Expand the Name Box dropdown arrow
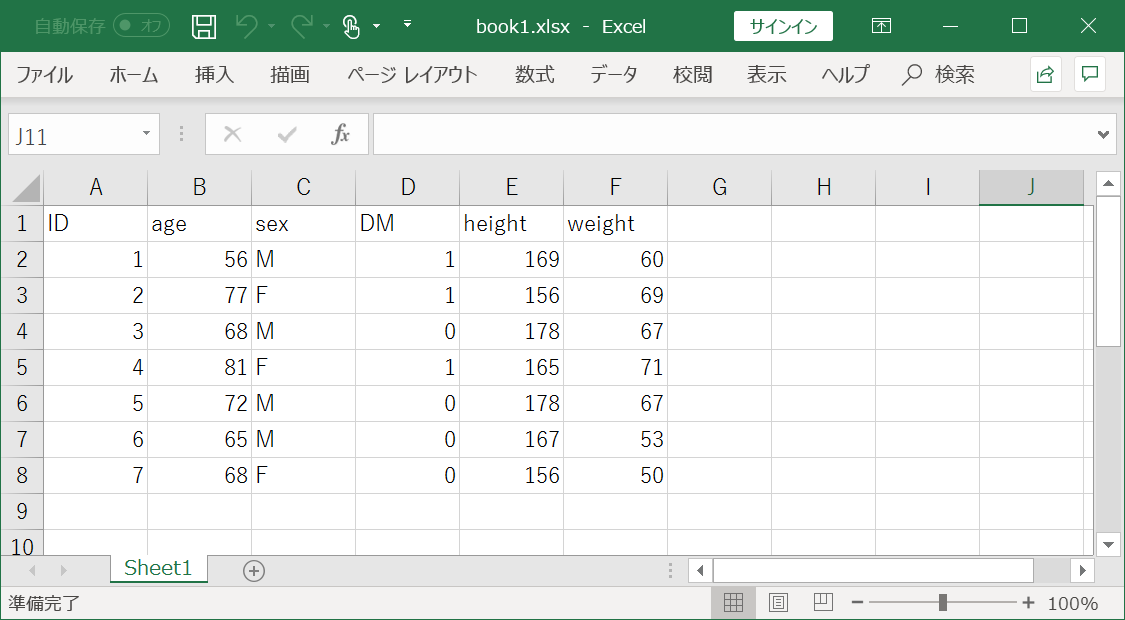This screenshot has width=1125, height=620. (146, 134)
